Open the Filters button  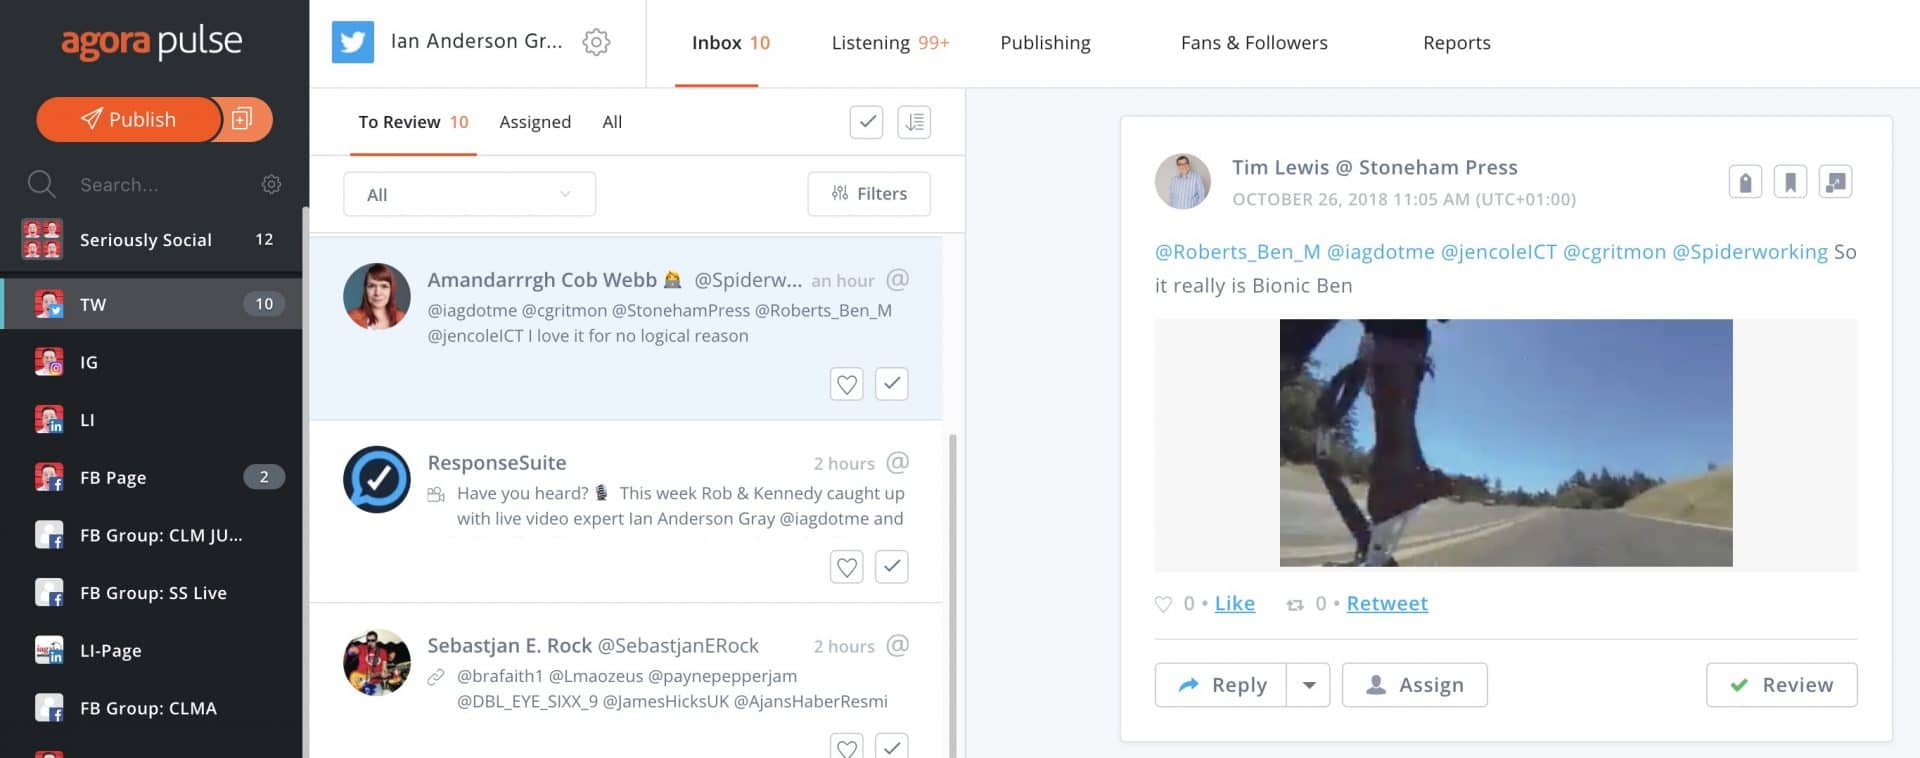[x=869, y=194]
